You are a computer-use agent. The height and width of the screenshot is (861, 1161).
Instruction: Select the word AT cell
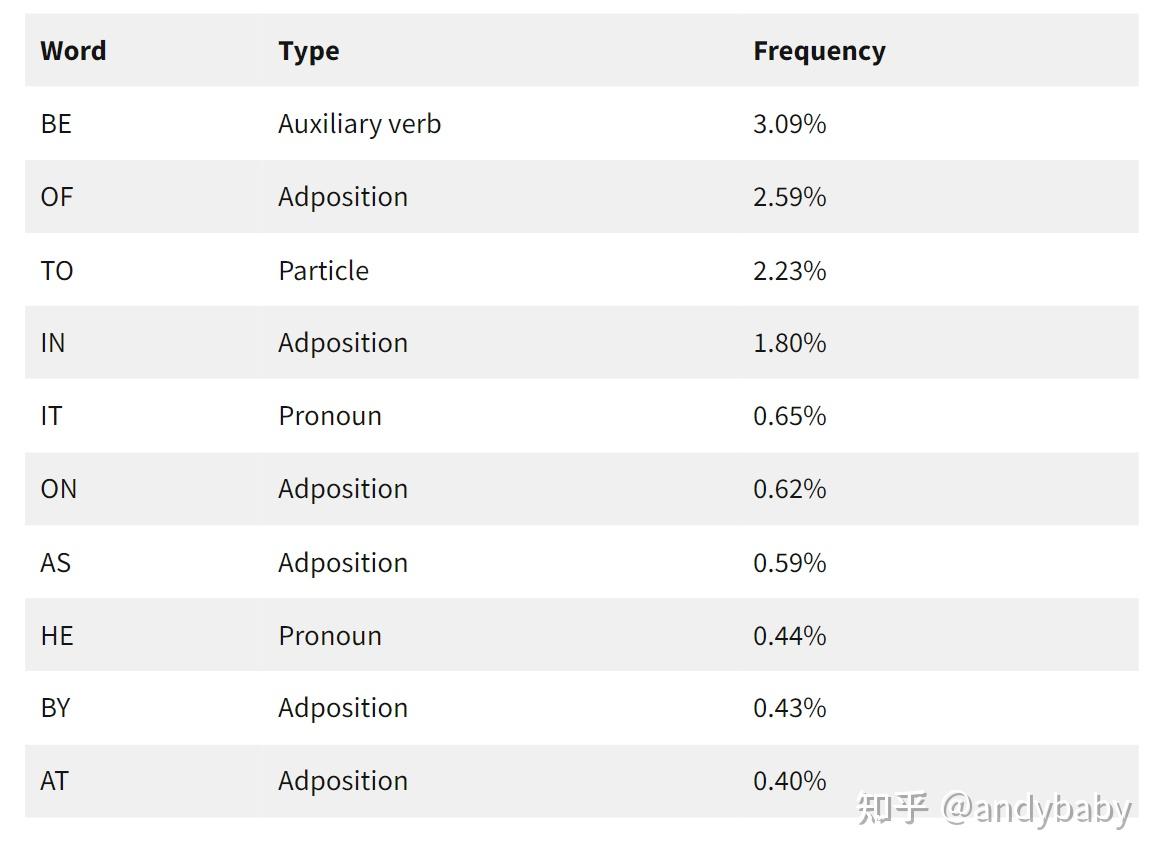coord(55,781)
